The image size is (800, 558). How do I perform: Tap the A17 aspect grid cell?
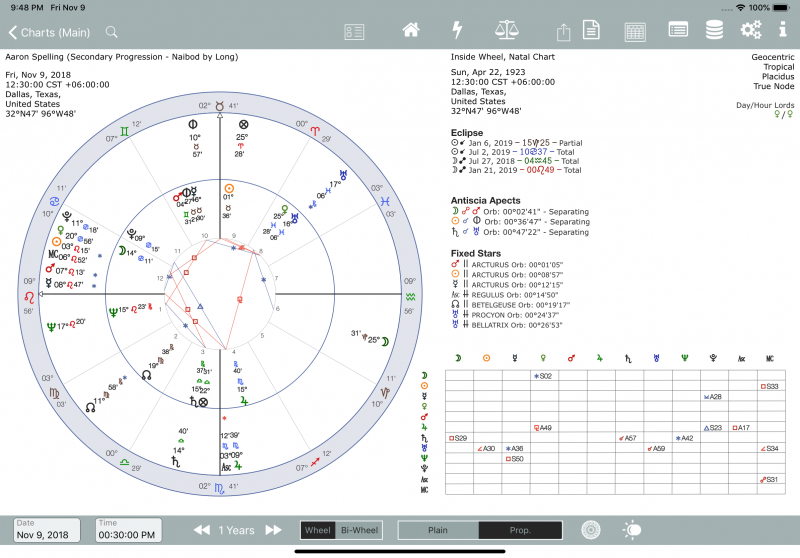(x=742, y=428)
